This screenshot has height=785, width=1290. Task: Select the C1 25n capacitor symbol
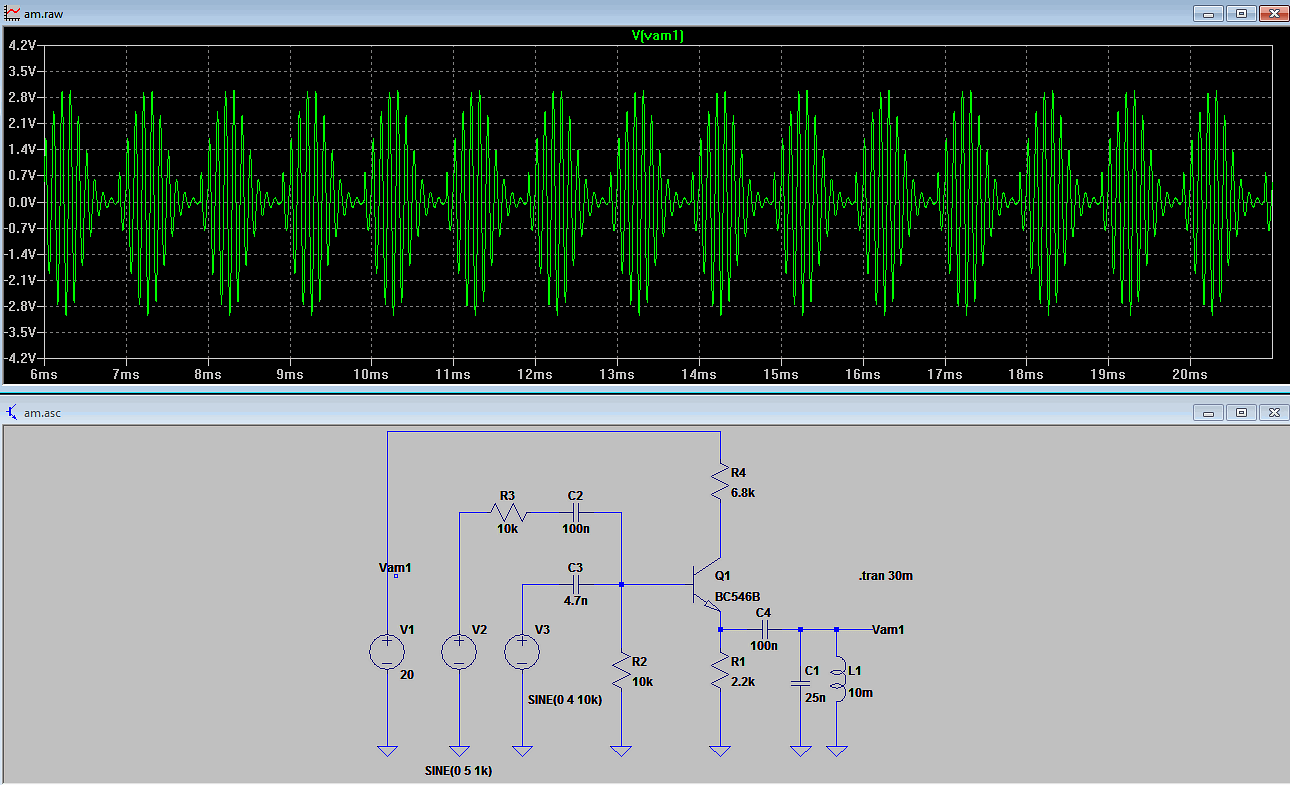point(800,683)
